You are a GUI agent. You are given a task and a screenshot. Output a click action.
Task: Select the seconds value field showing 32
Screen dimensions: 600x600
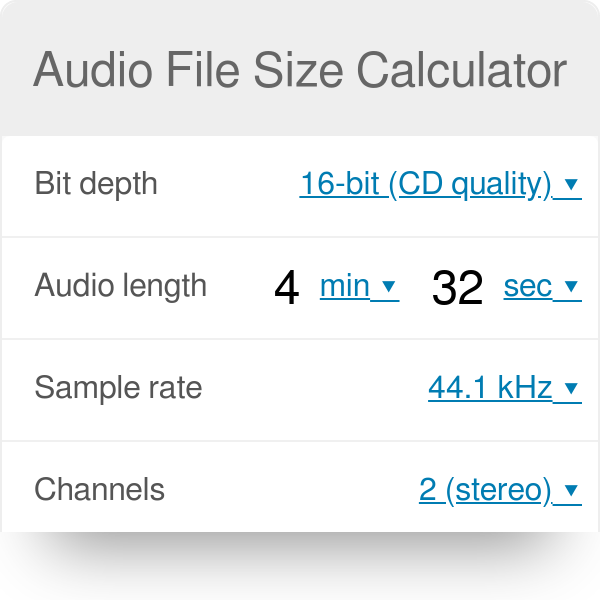coord(458,287)
